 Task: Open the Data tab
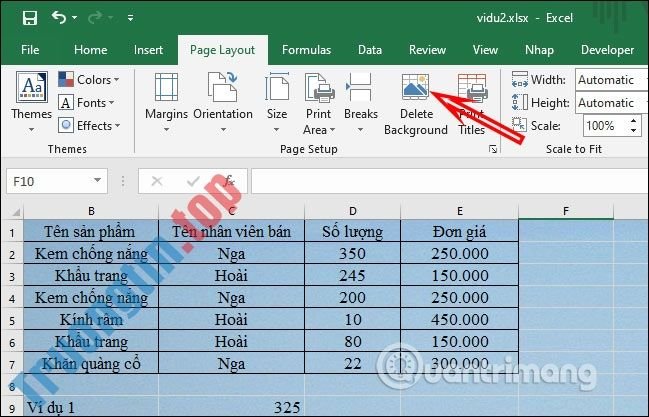370,50
